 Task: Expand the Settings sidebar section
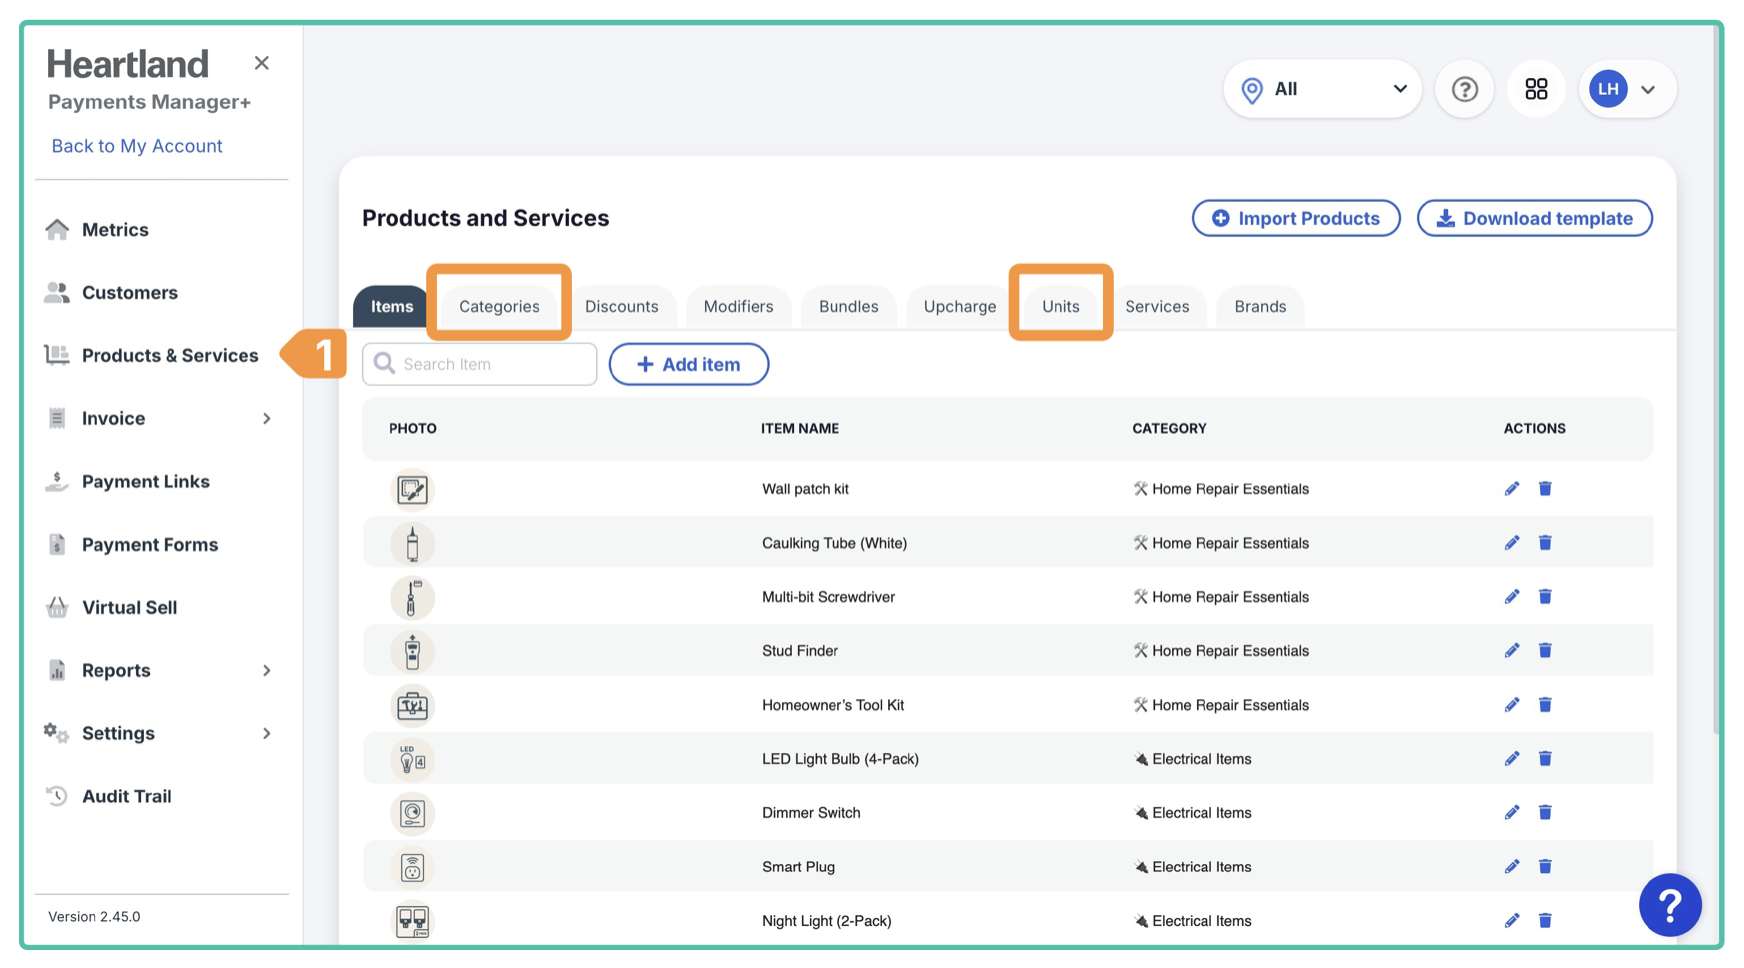coord(267,734)
